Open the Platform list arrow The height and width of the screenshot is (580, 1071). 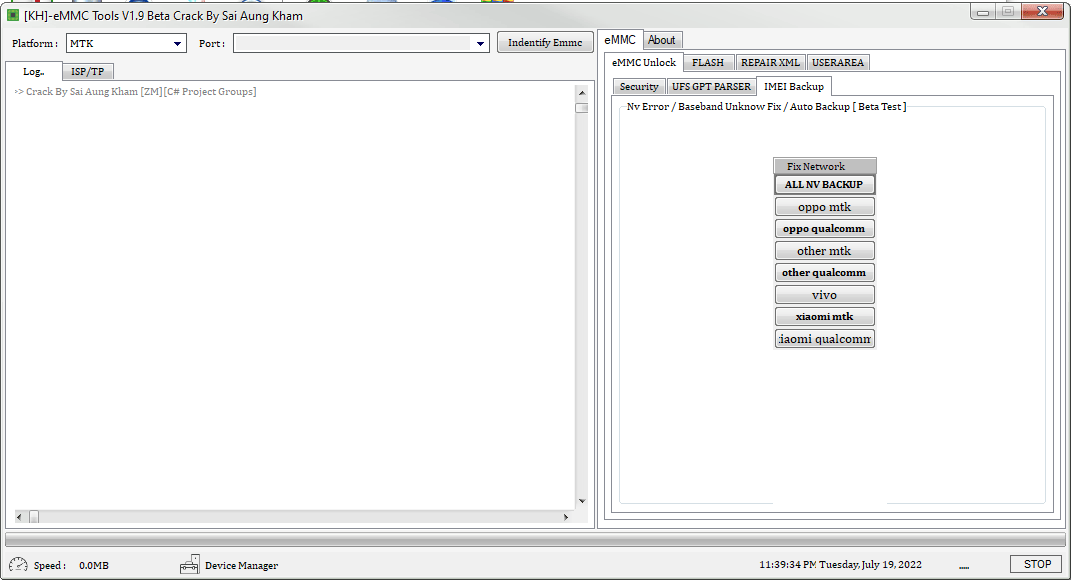pyautogui.click(x=181, y=43)
